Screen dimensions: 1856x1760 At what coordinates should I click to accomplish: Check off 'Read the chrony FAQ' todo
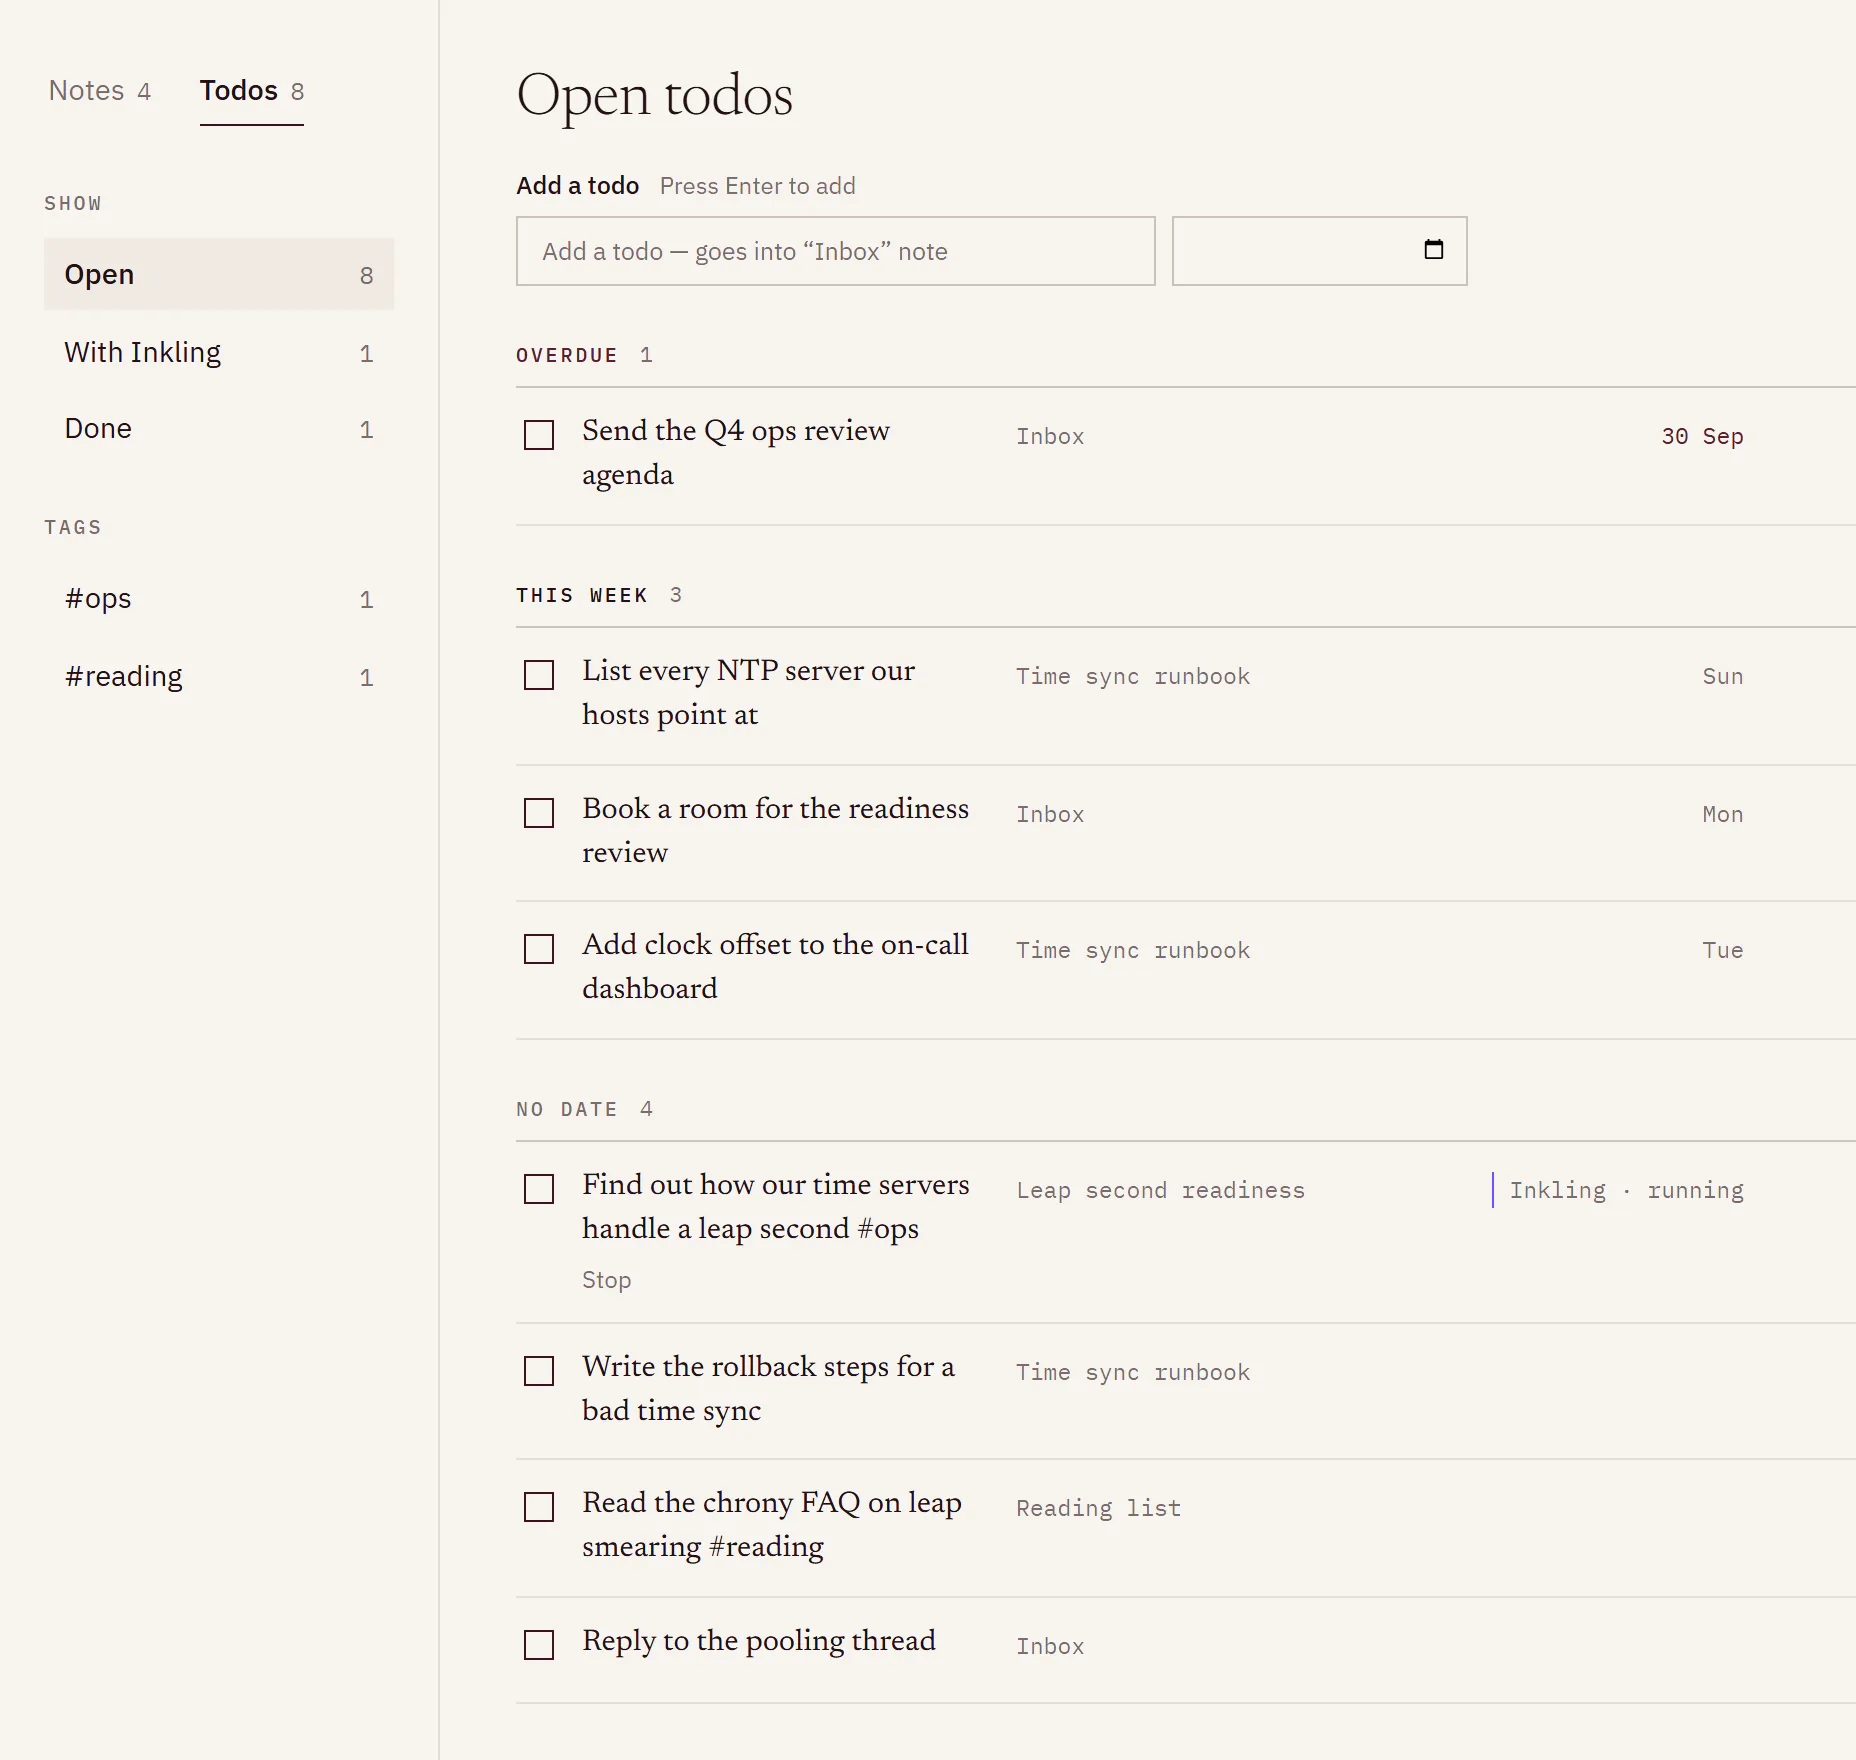point(539,1507)
